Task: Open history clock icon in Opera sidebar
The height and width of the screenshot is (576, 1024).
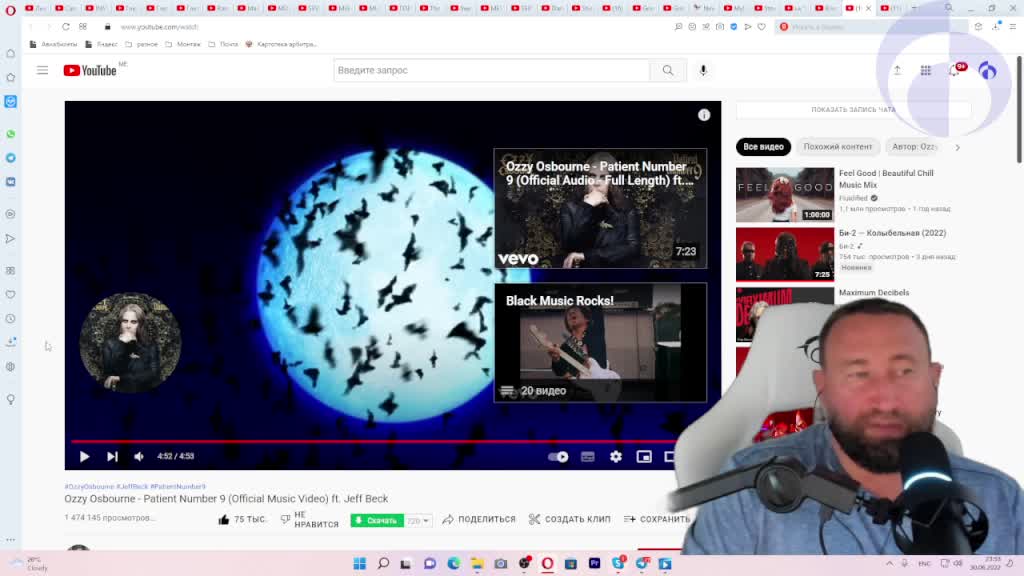Action: tap(10, 319)
